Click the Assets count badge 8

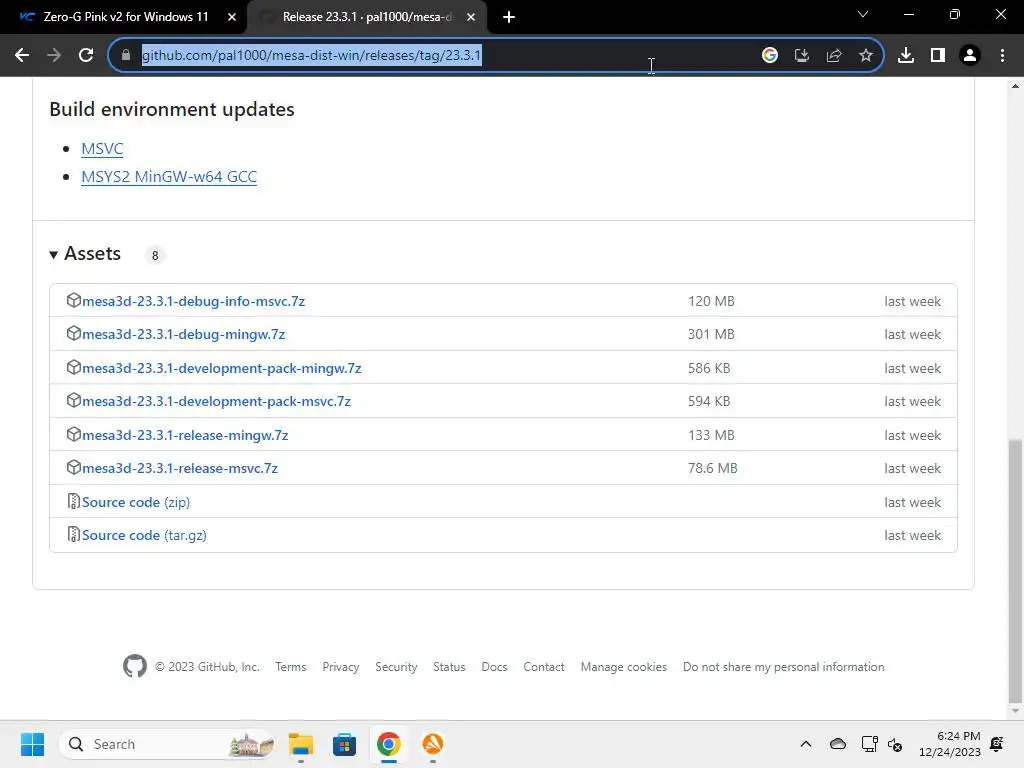coord(155,255)
